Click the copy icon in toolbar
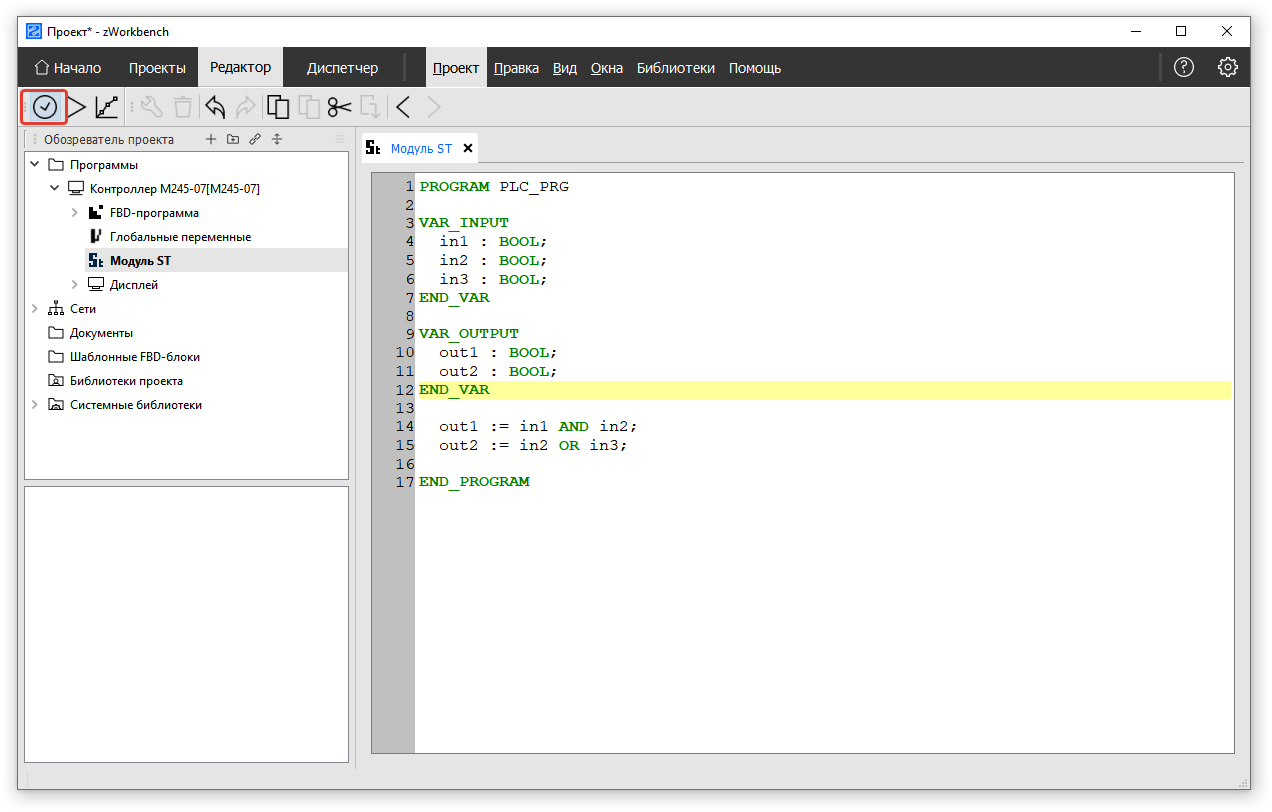The width and height of the screenshot is (1272, 812). coord(279,107)
